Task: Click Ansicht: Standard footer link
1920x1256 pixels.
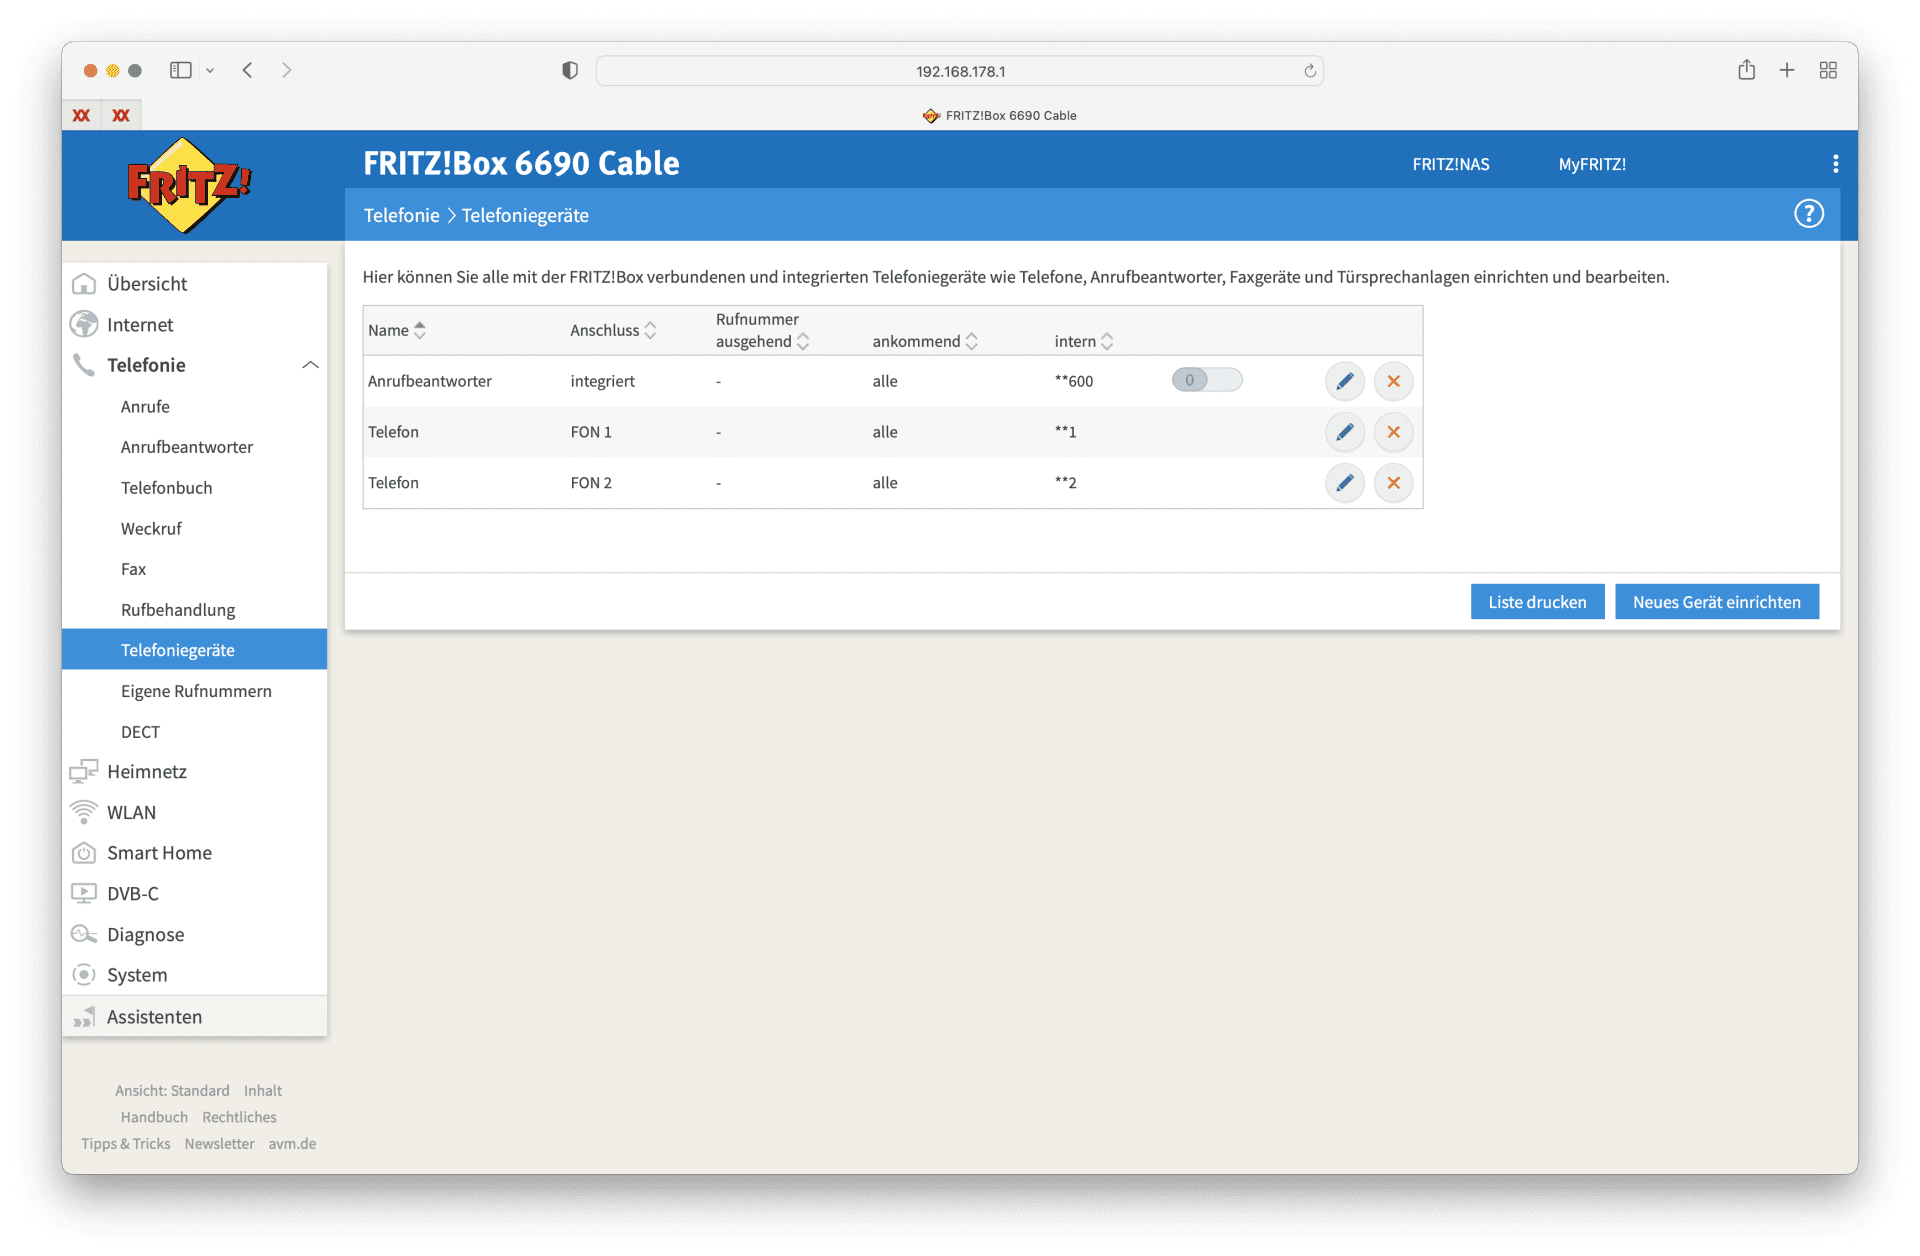Action: [172, 1090]
